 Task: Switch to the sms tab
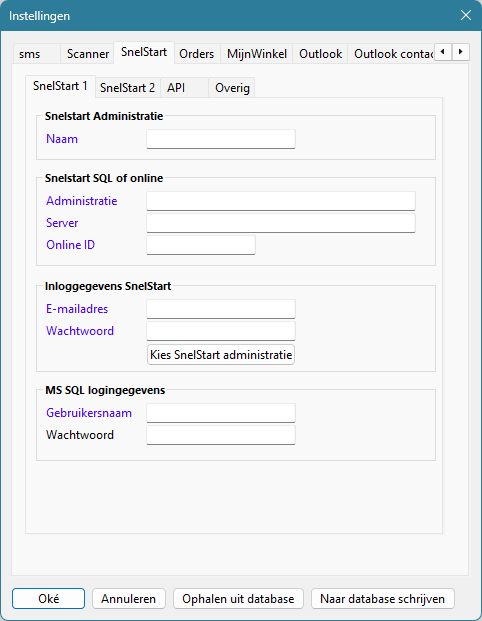pos(36,53)
